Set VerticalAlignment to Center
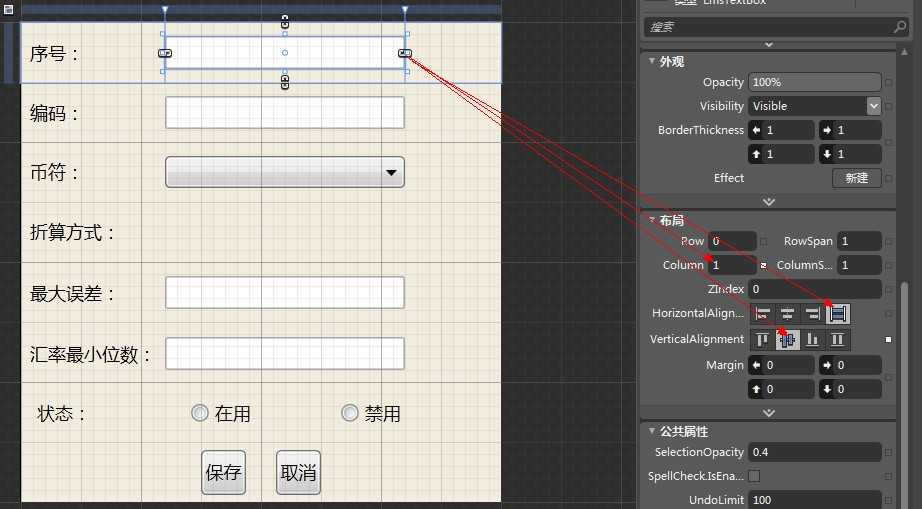Viewport: 922px width, 509px height. coord(787,340)
